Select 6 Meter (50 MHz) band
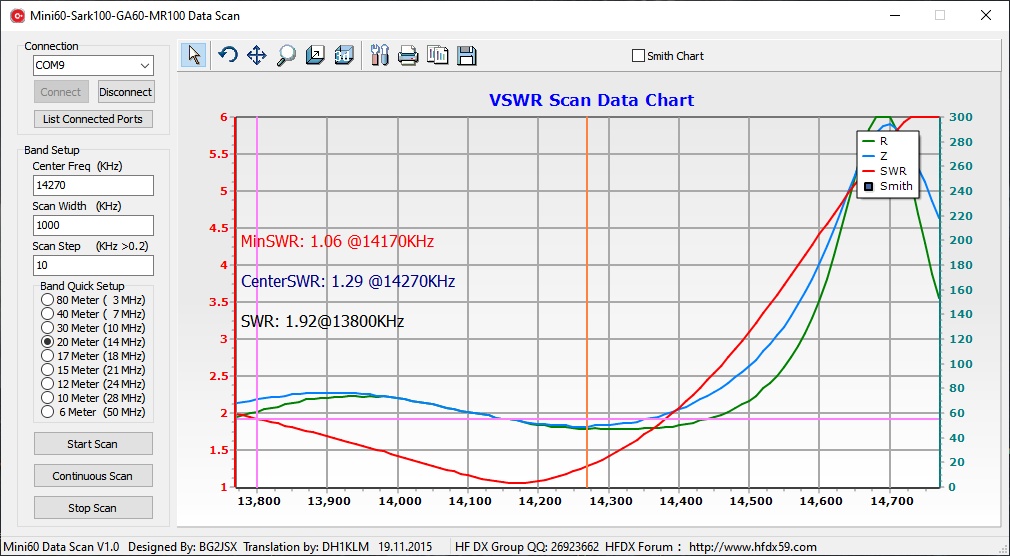This screenshot has width=1010, height=556. point(48,412)
